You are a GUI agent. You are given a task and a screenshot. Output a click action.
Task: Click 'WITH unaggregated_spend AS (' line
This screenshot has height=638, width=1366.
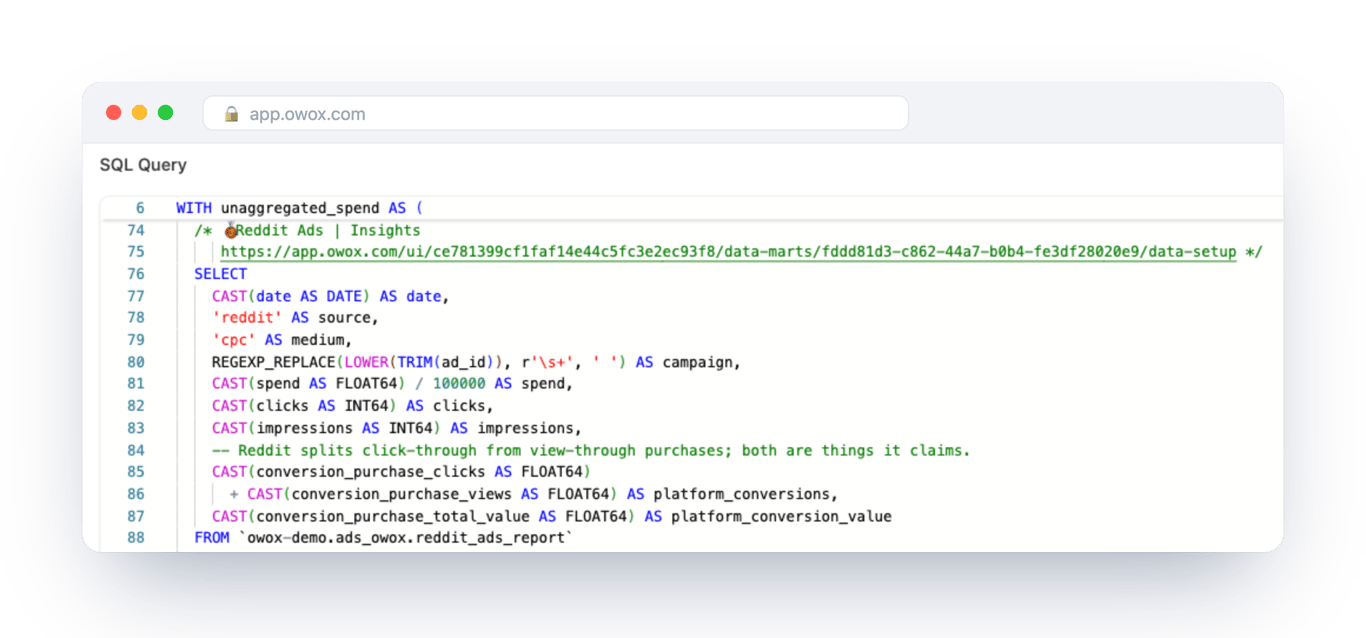coord(300,208)
